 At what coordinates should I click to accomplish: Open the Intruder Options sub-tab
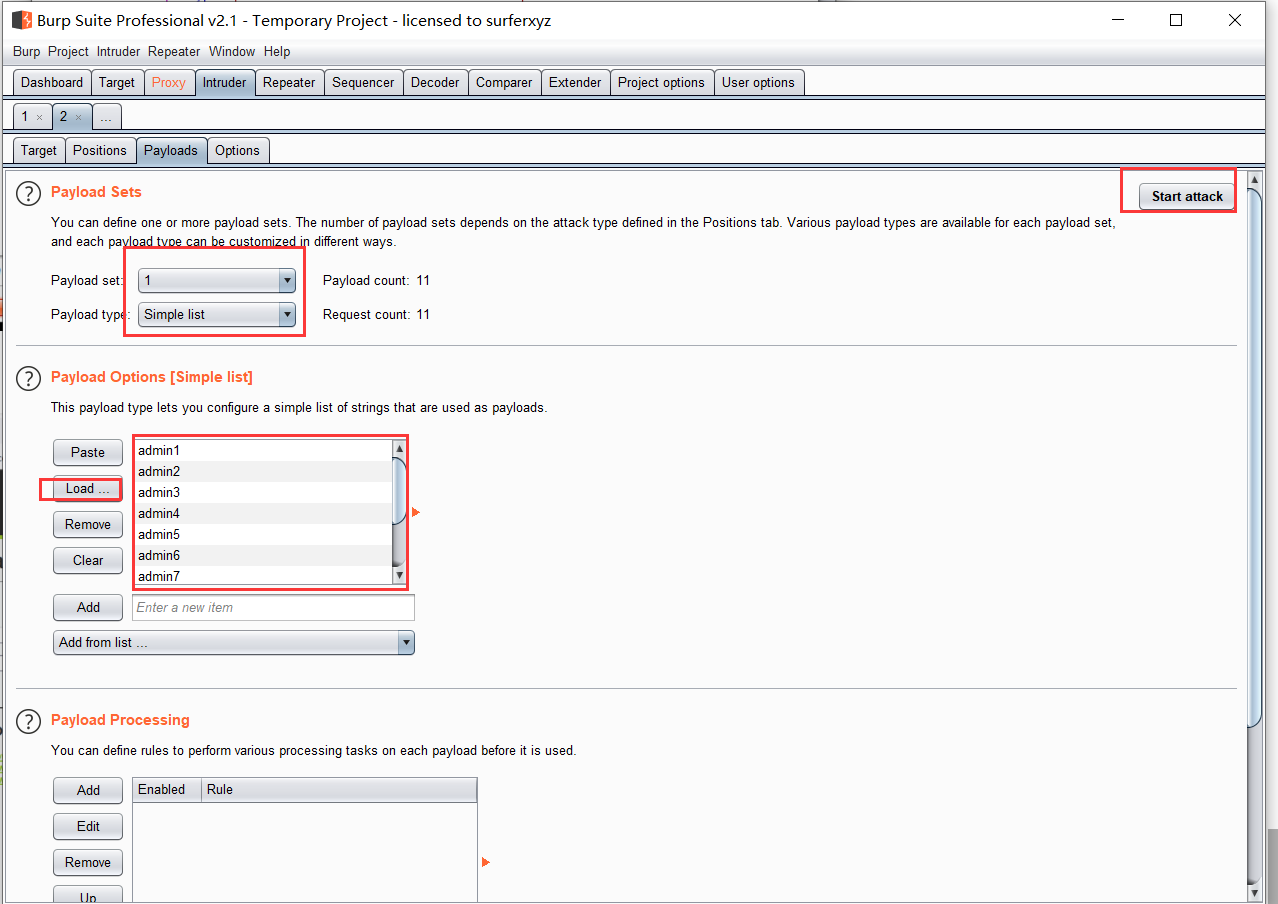tap(237, 151)
